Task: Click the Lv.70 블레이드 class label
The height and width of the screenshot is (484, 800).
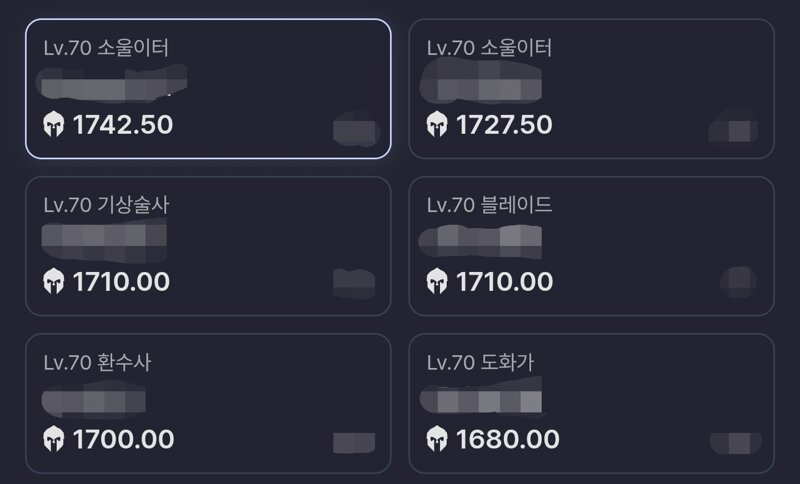Action: coord(489,205)
